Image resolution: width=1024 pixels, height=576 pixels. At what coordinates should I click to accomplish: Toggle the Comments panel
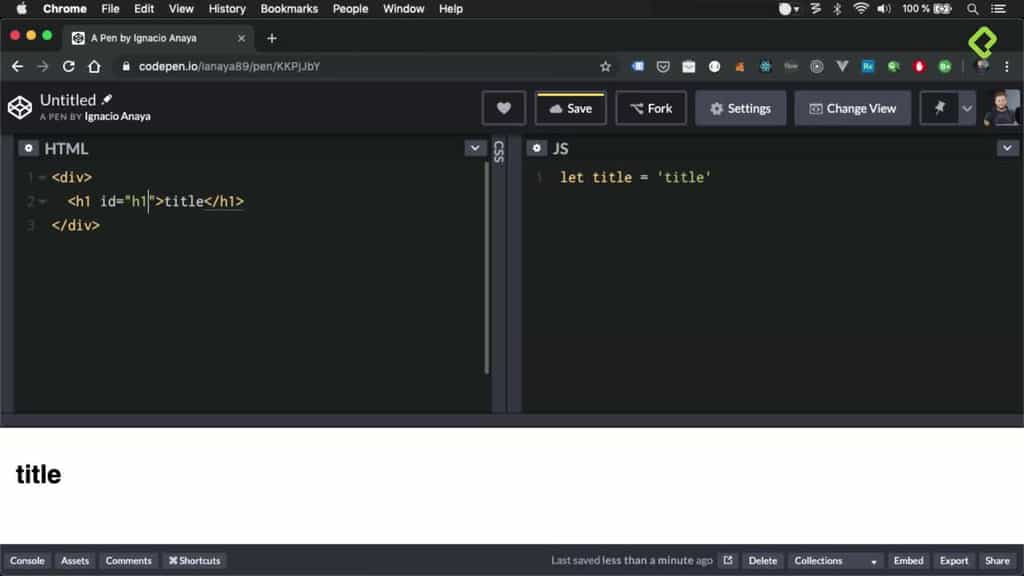pyautogui.click(x=128, y=560)
